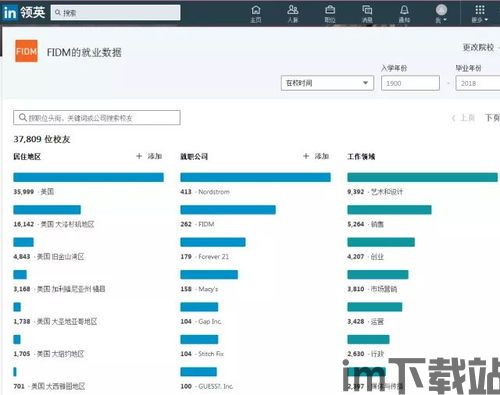Click the 158 Macy's entry

[x=199, y=289]
